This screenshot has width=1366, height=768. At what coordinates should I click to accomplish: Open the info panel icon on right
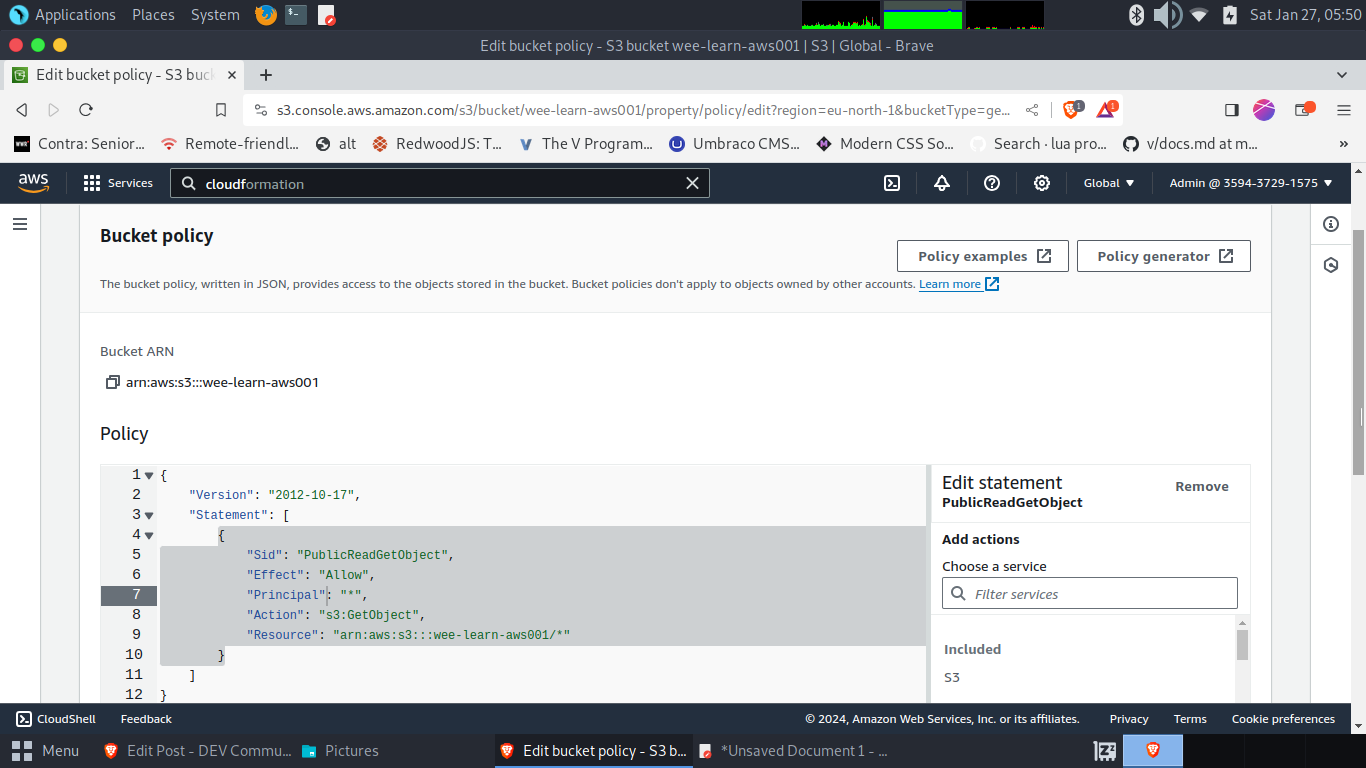point(1330,224)
